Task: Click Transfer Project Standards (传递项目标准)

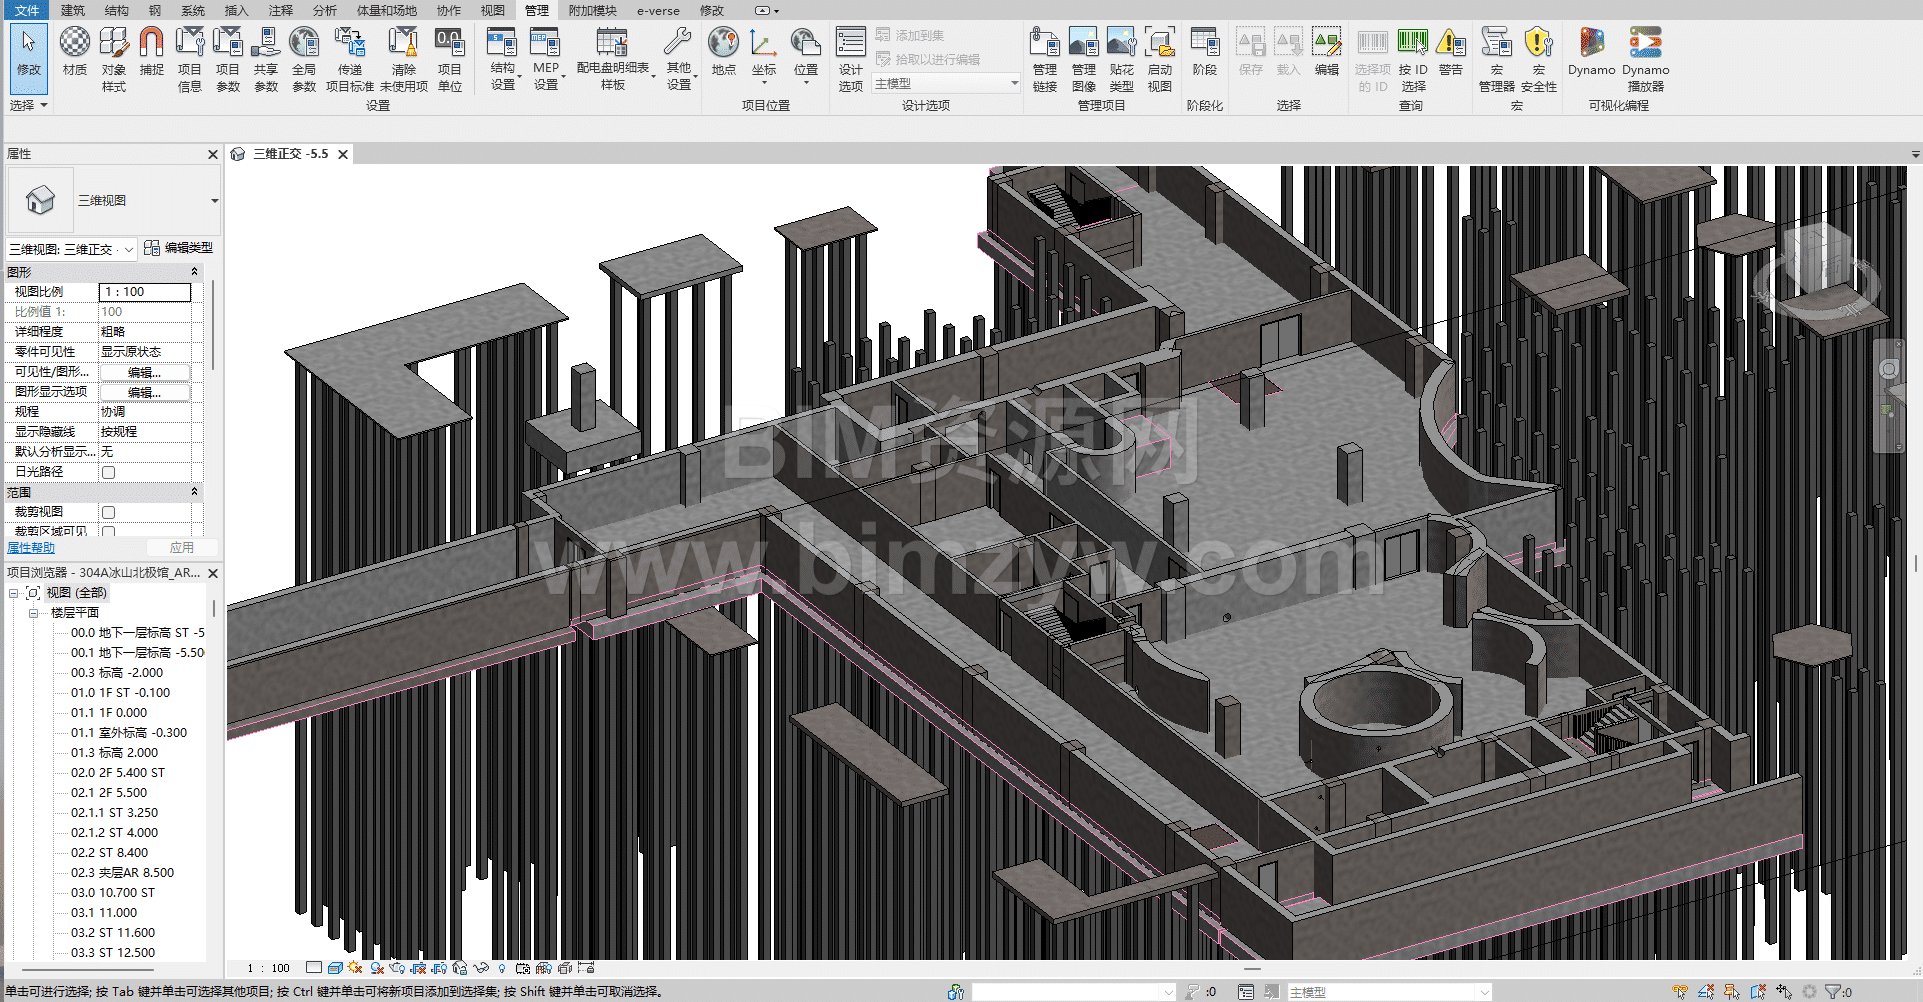Action: pyautogui.click(x=350, y=60)
